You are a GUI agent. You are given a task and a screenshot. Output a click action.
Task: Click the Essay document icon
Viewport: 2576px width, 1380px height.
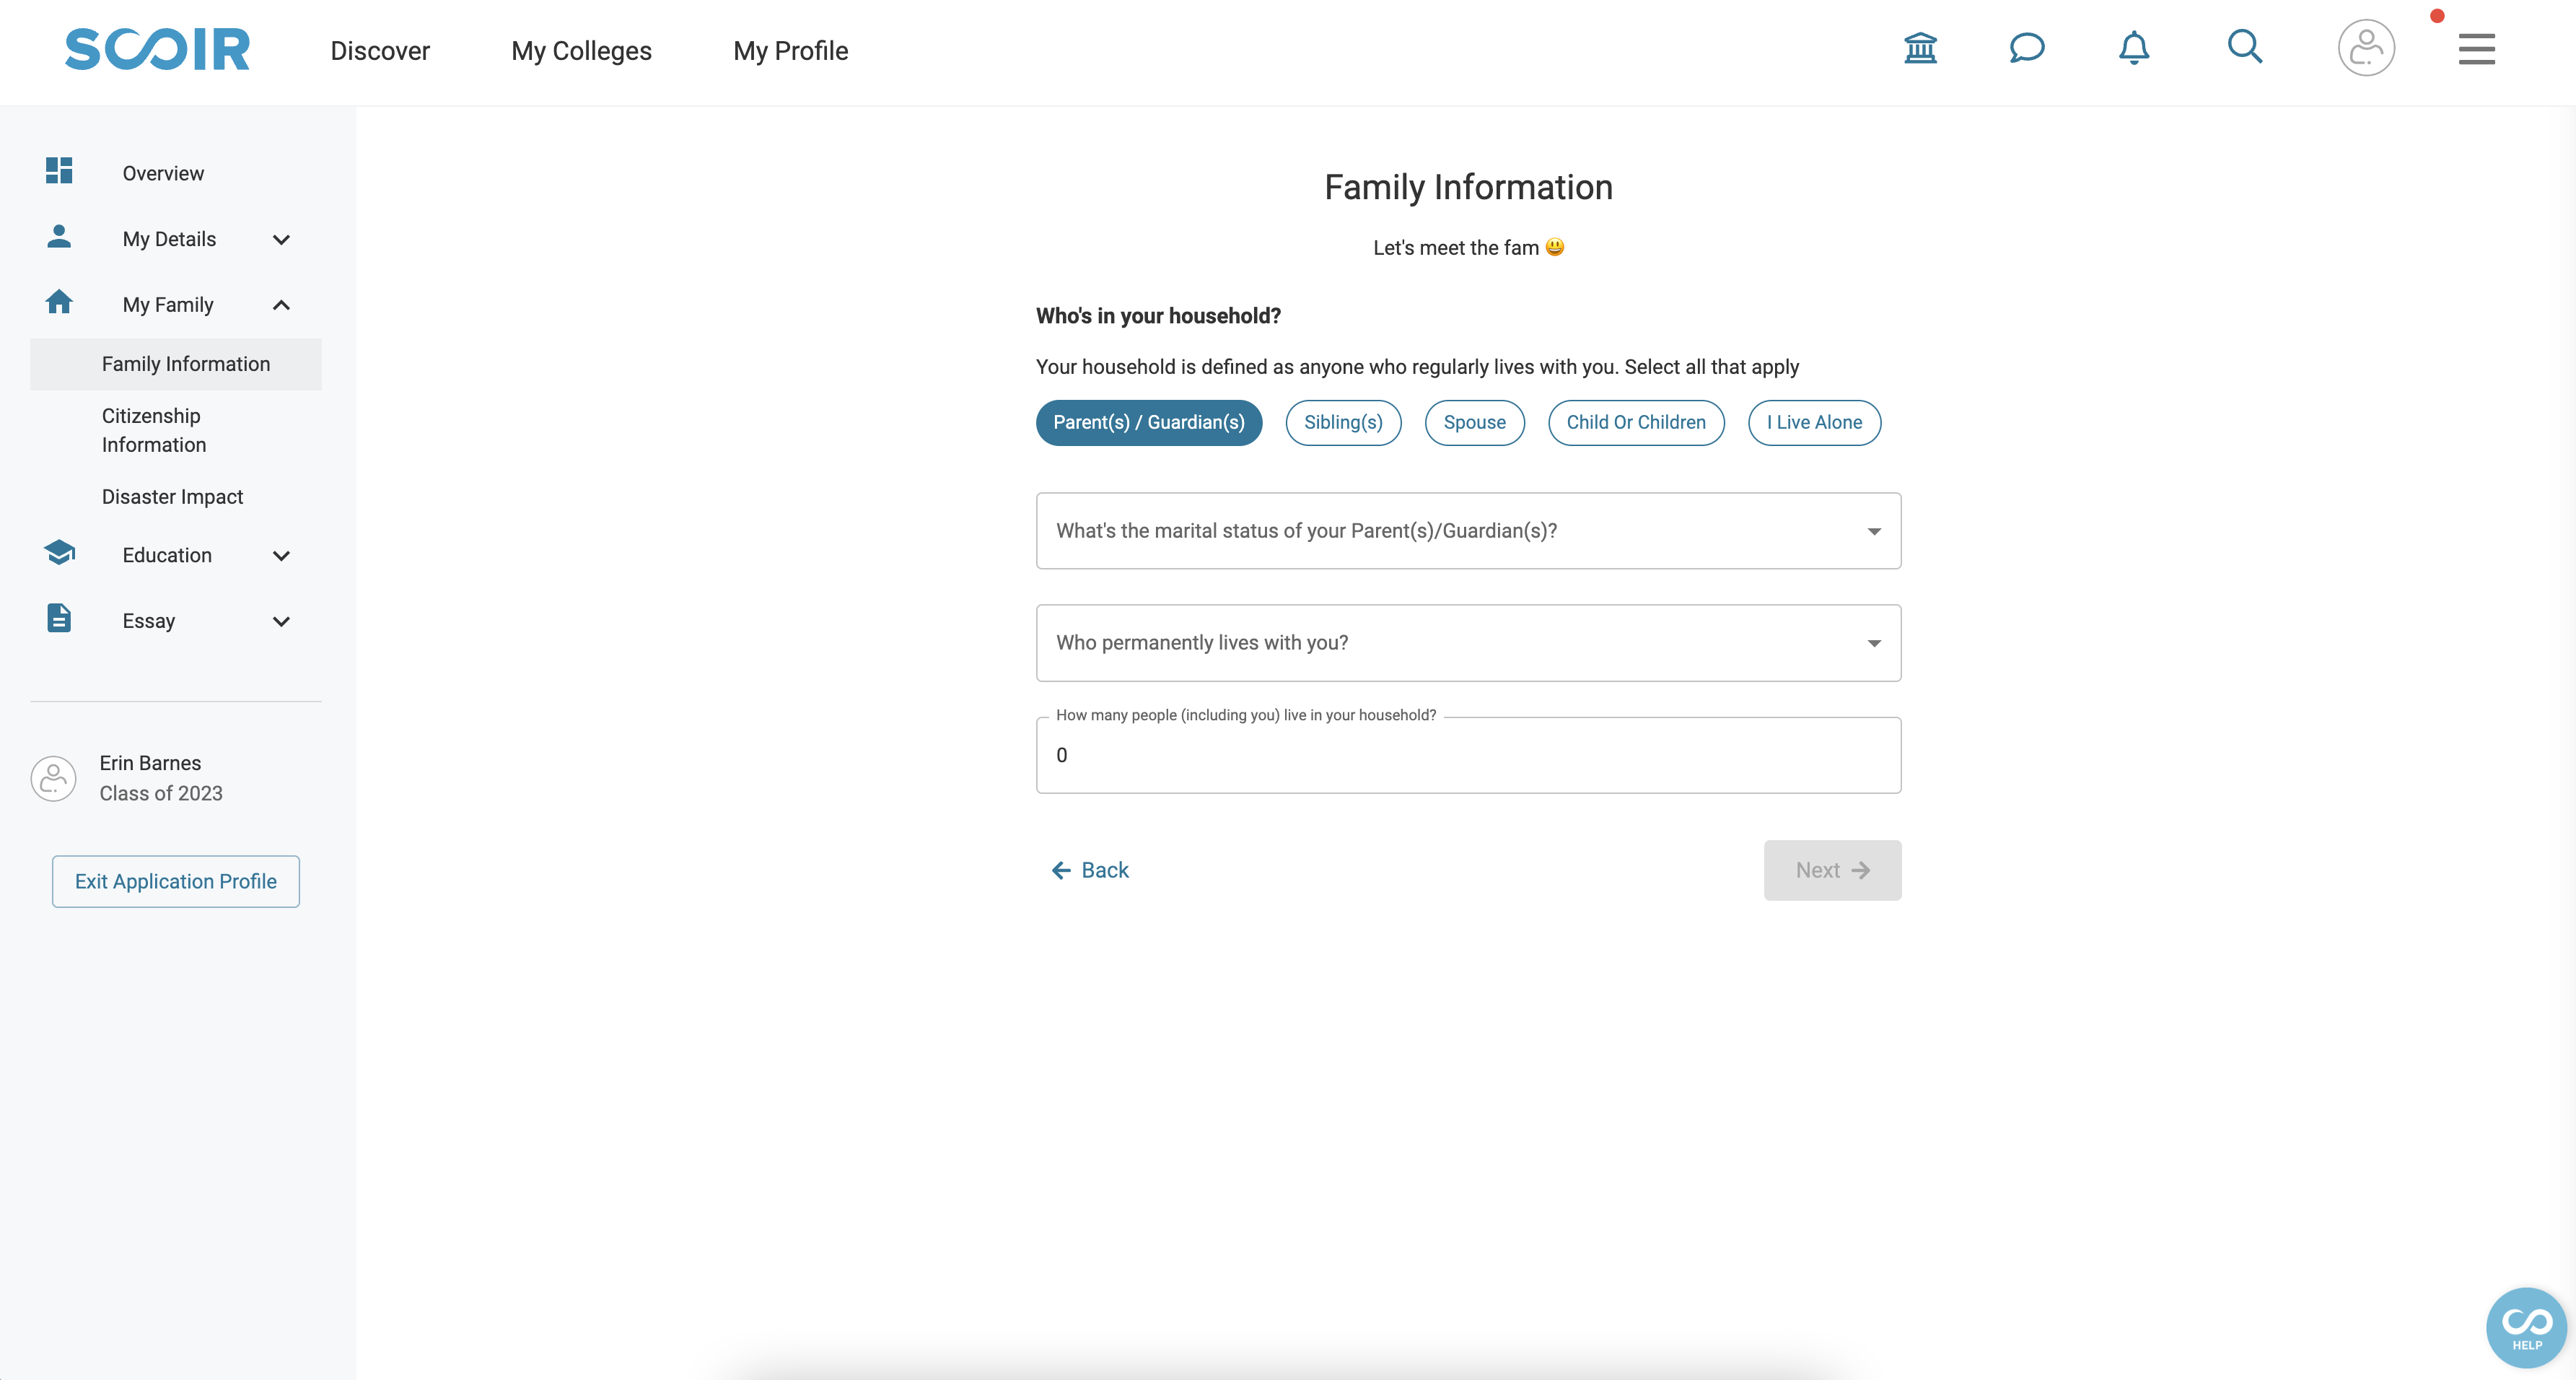point(59,618)
